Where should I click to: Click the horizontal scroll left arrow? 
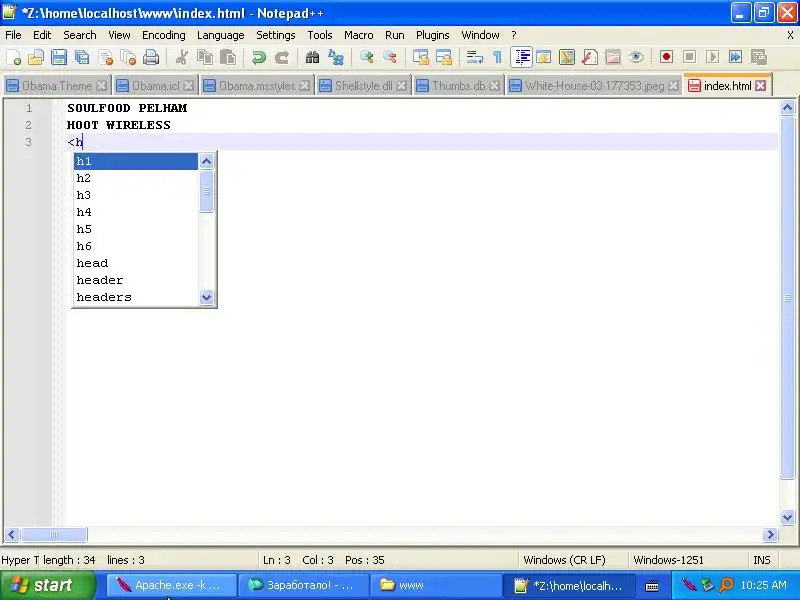(x=12, y=535)
